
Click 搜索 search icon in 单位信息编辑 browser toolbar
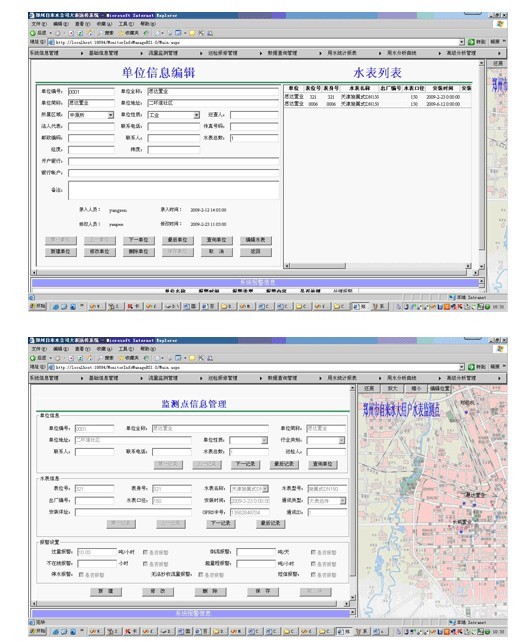[100, 33]
